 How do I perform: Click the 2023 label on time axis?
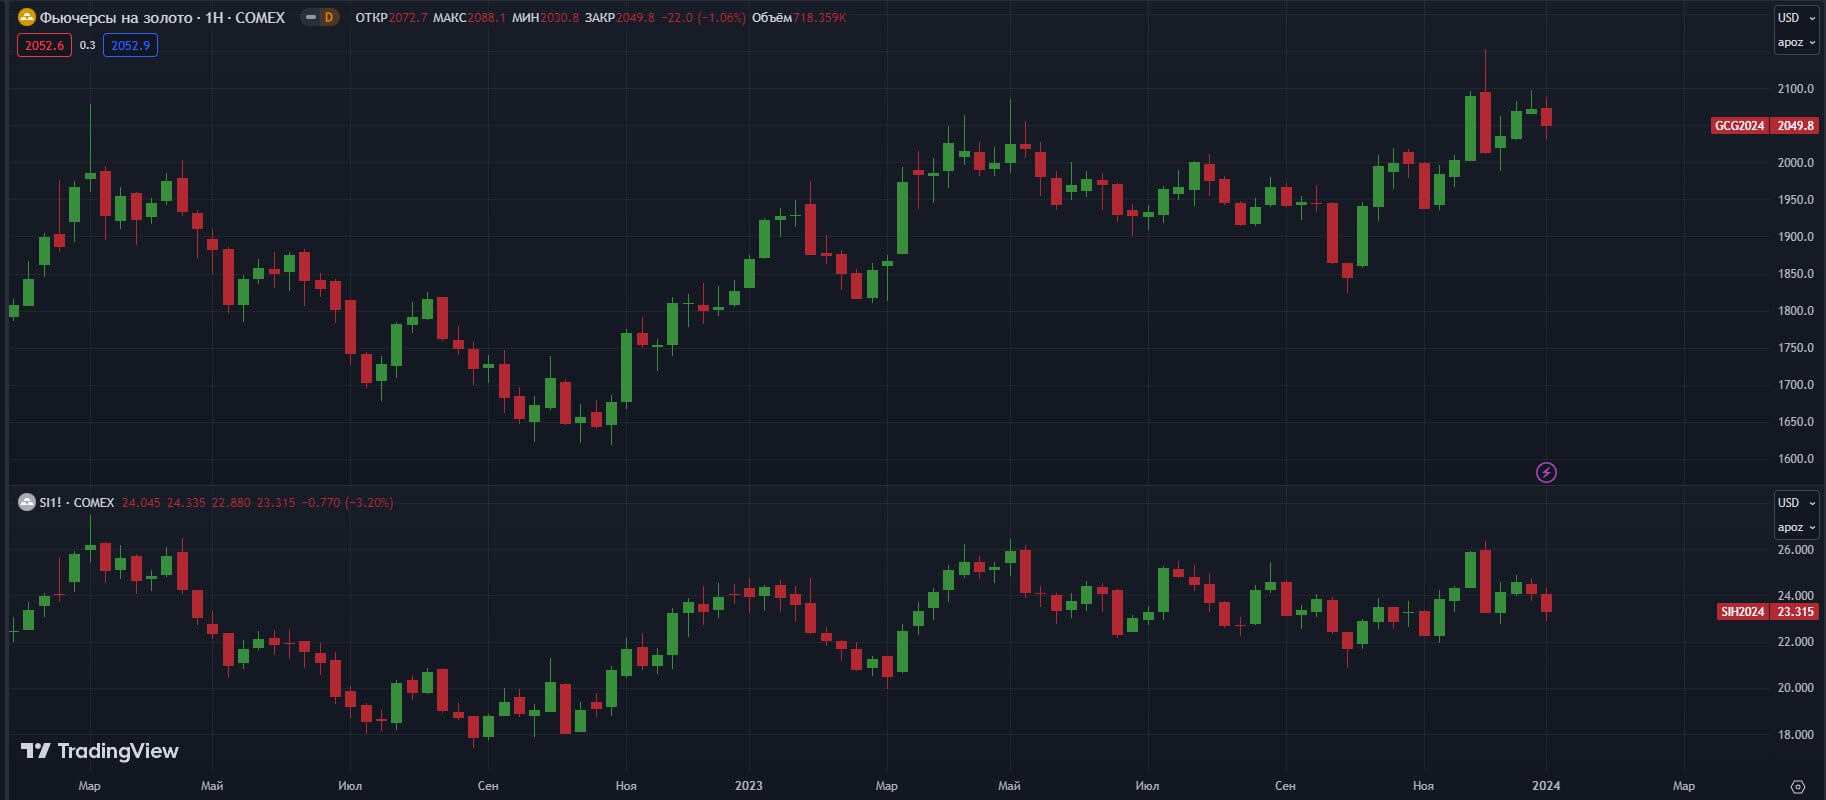coord(748,786)
